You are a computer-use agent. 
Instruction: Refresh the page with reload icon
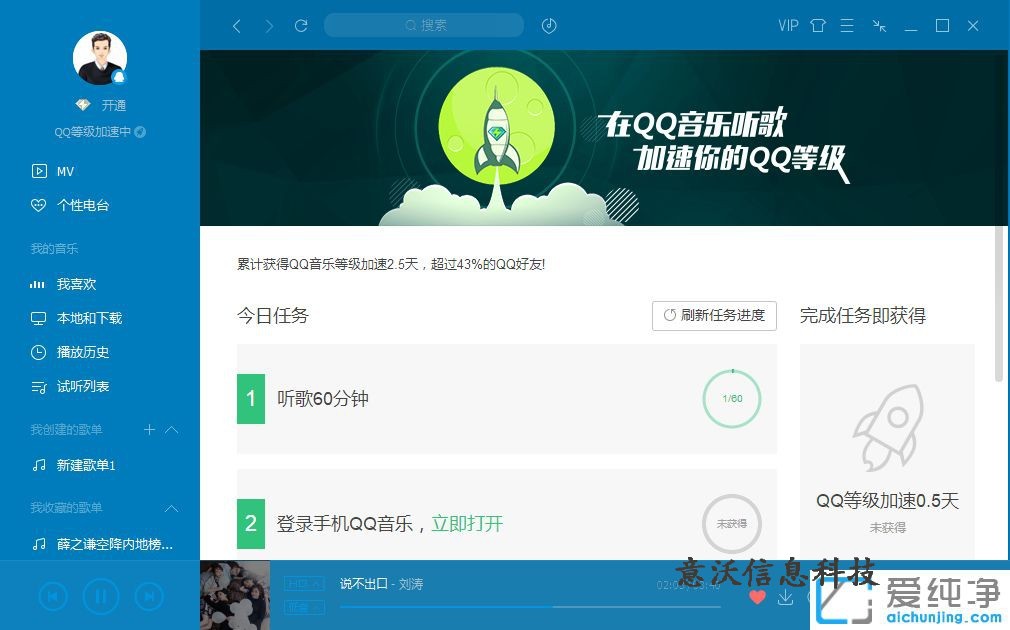click(301, 26)
